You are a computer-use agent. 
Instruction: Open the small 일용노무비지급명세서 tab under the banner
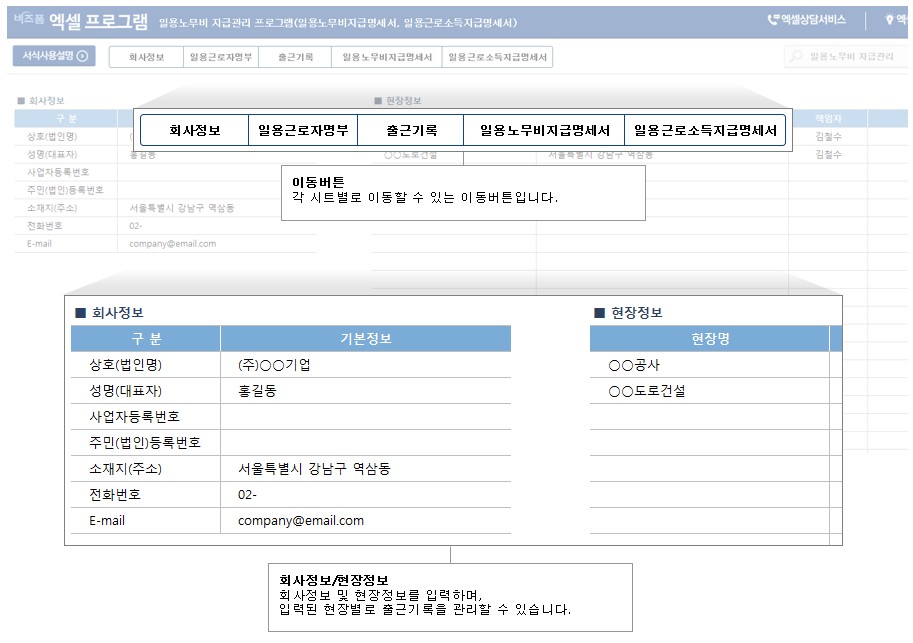(387, 57)
